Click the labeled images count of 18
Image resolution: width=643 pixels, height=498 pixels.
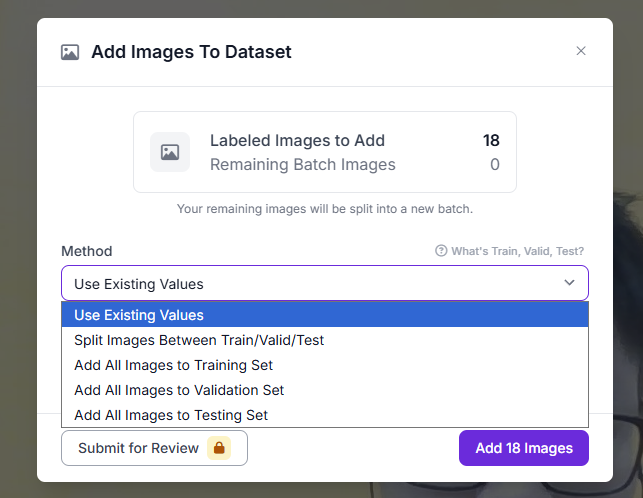(491, 141)
